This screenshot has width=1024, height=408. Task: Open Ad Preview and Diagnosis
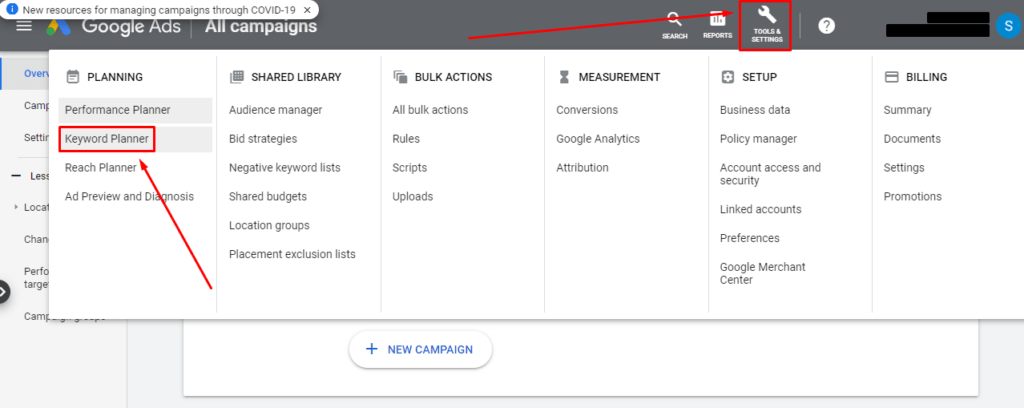click(129, 196)
